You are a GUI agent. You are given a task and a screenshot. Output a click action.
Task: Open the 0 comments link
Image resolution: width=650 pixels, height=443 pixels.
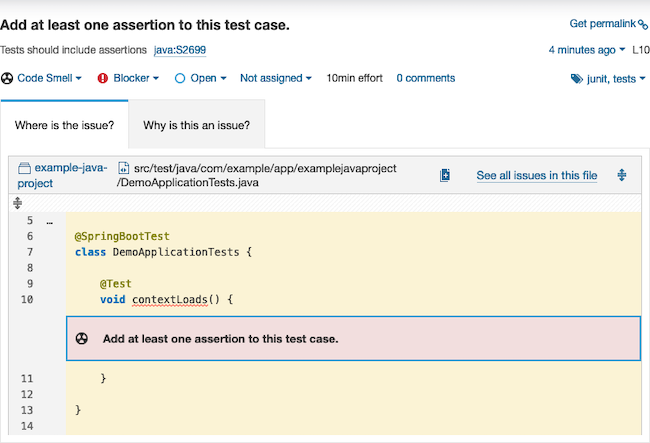(425, 78)
